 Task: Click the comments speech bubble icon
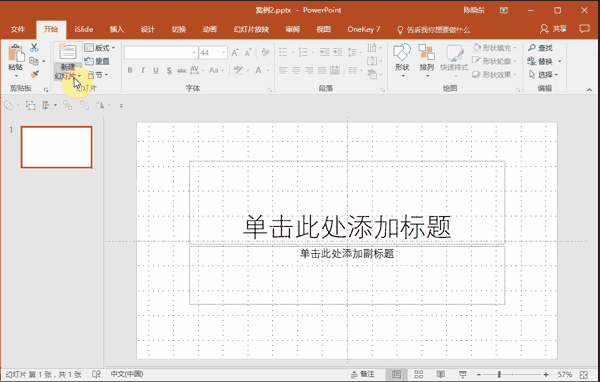(x=584, y=29)
